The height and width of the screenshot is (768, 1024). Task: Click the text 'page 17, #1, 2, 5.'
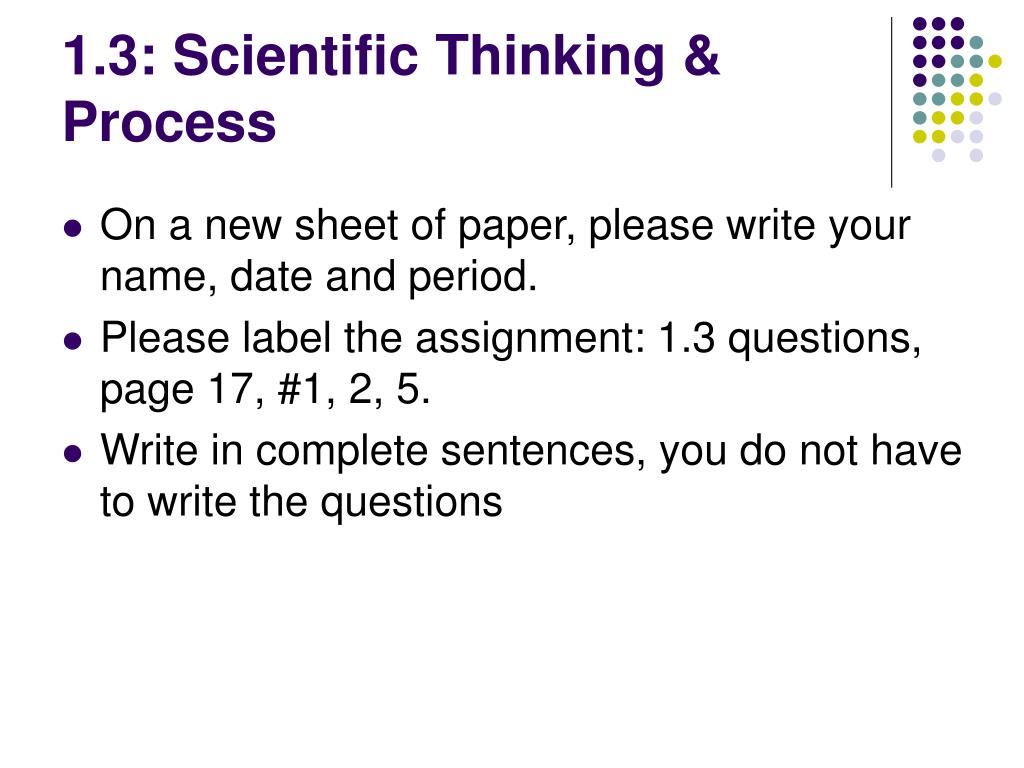point(265,390)
